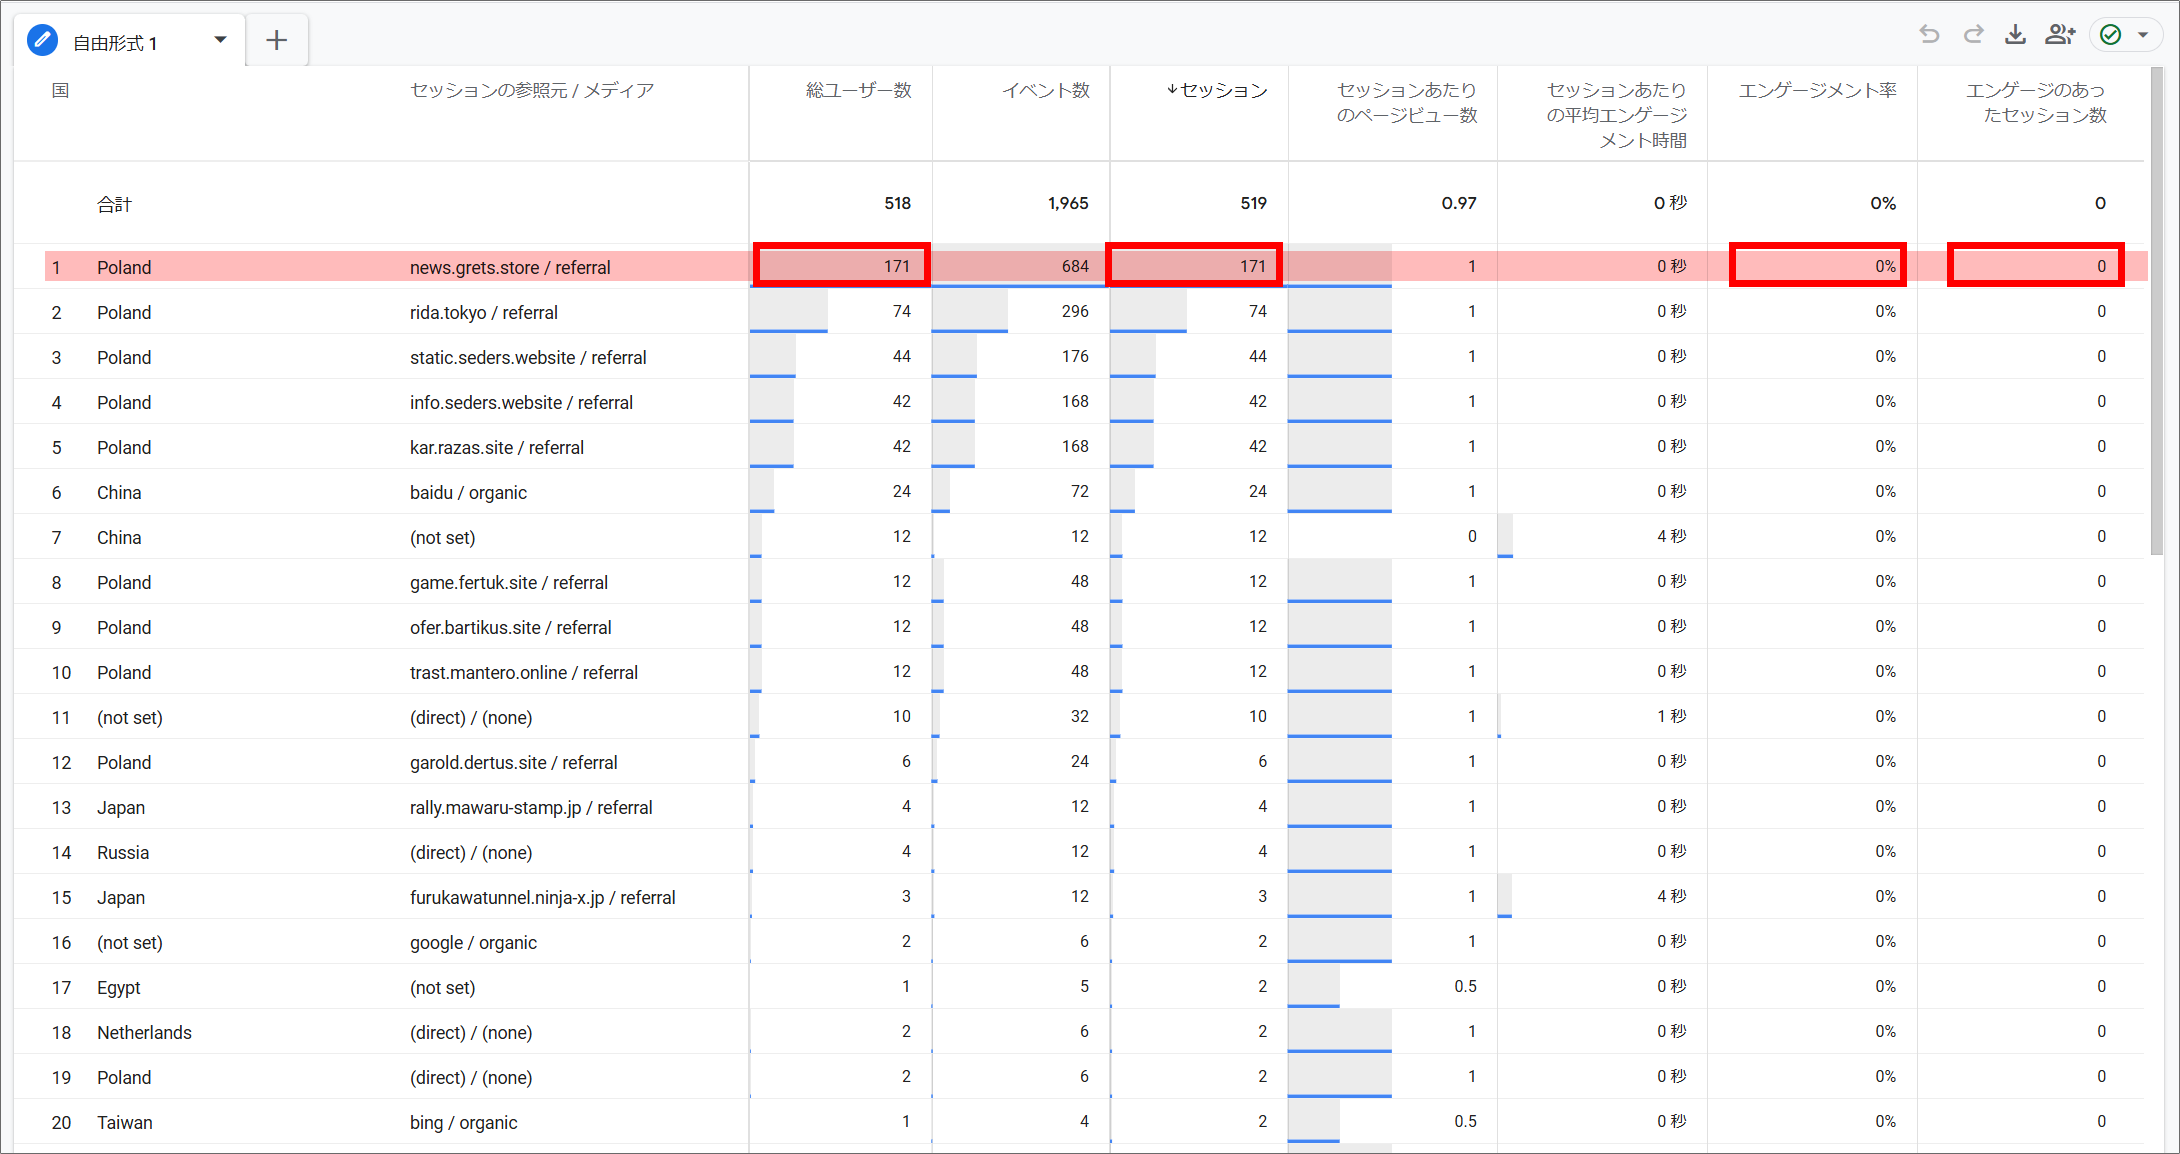Select the 自由形式 1 tab

pos(115,43)
